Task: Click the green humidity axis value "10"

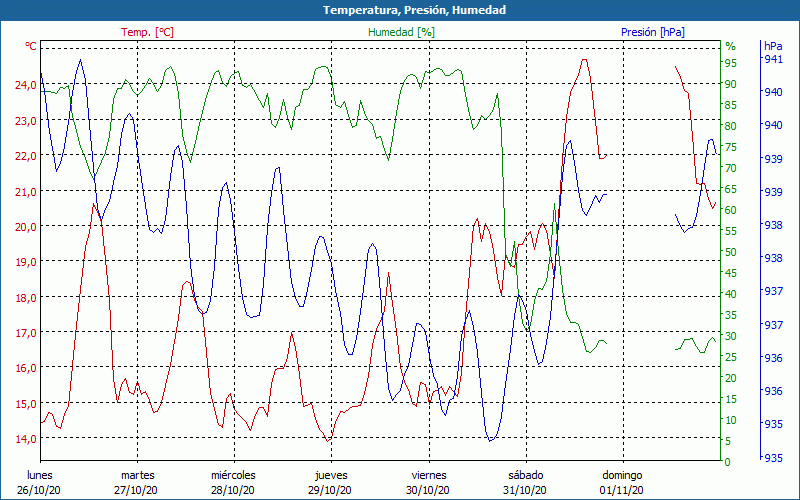Action: tap(731, 420)
